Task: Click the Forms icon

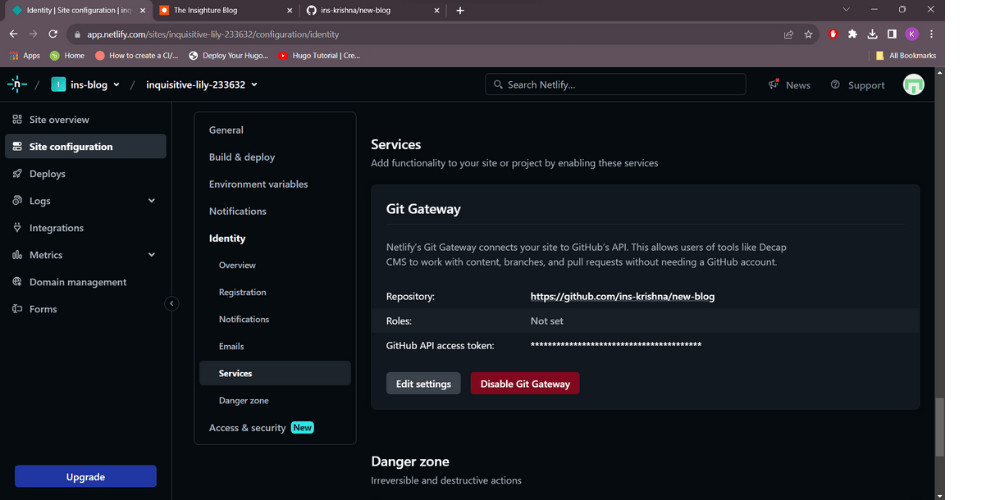Action: pos(17,309)
